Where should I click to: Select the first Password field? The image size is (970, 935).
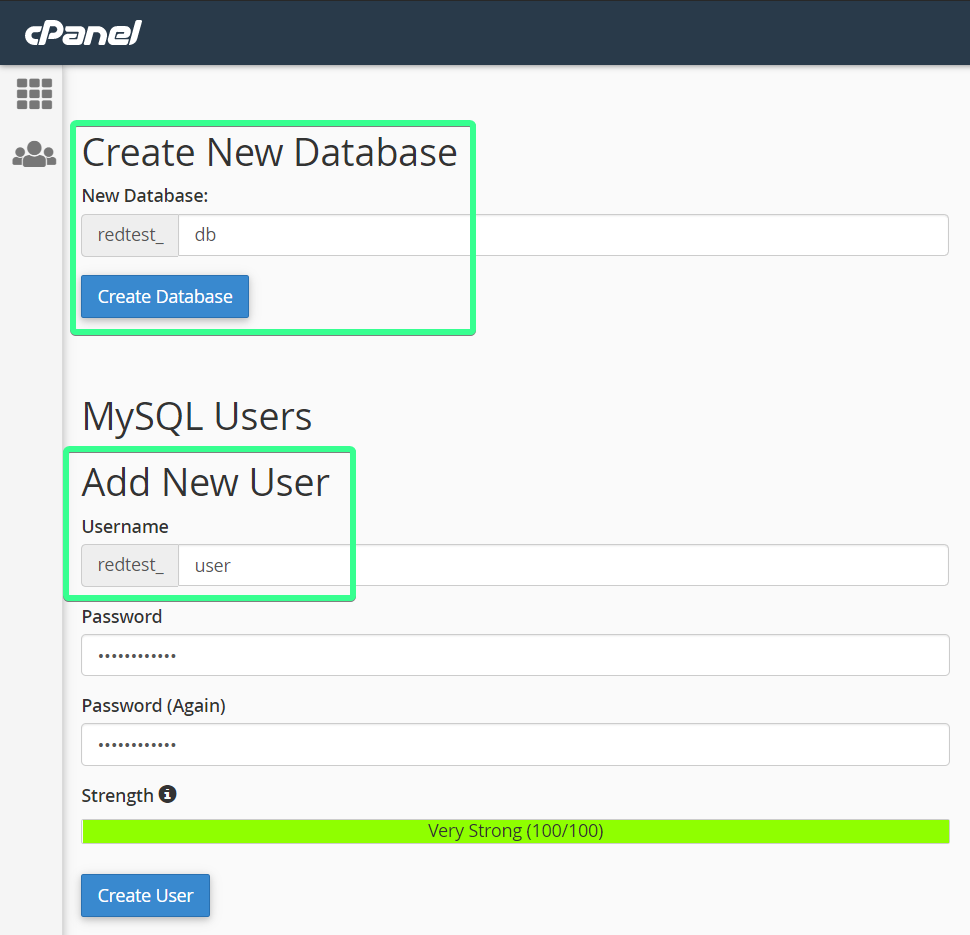(x=515, y=655)
